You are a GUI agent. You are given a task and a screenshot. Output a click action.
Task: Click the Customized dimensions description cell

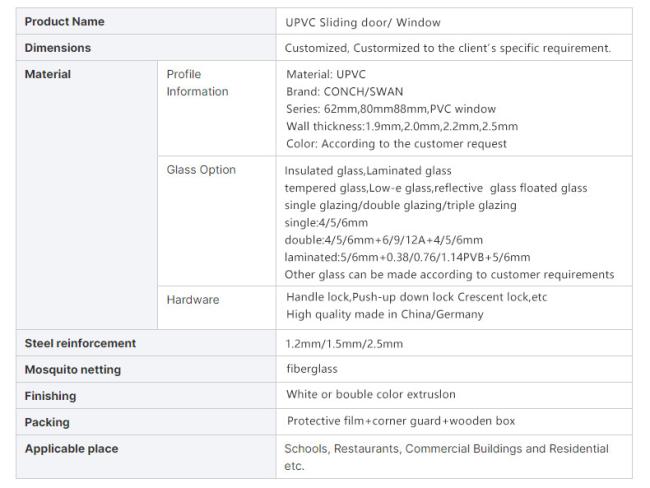click(454, 48)
